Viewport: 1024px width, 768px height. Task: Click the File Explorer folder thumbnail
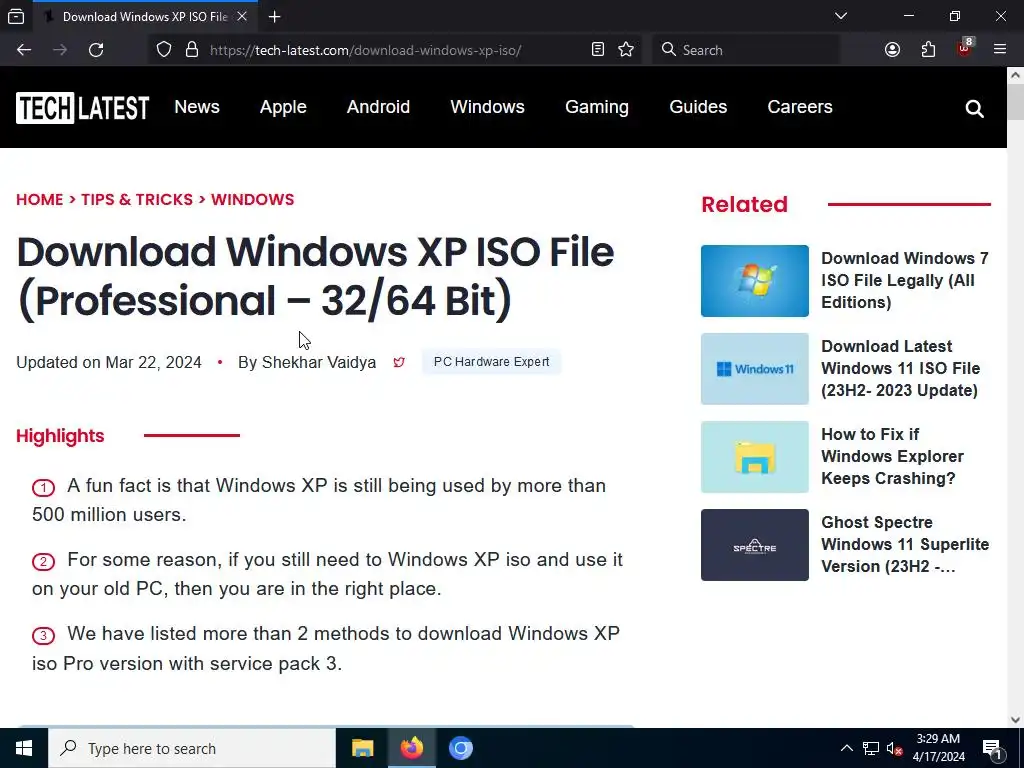pos(755,457)
